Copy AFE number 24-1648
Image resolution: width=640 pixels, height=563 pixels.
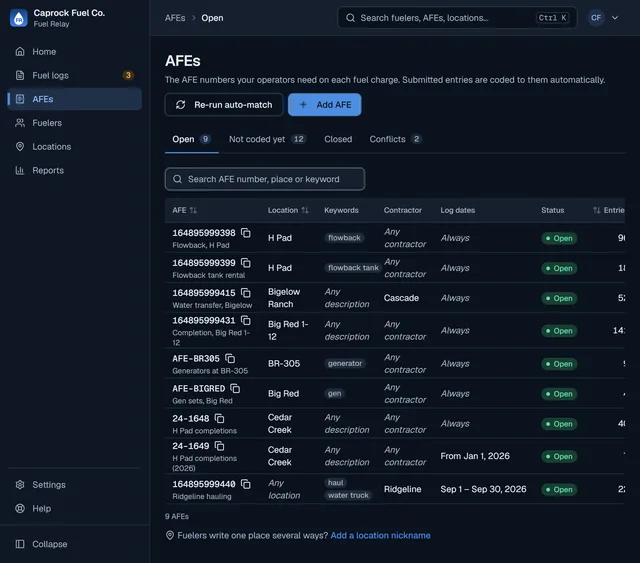[x=220, y=418]
